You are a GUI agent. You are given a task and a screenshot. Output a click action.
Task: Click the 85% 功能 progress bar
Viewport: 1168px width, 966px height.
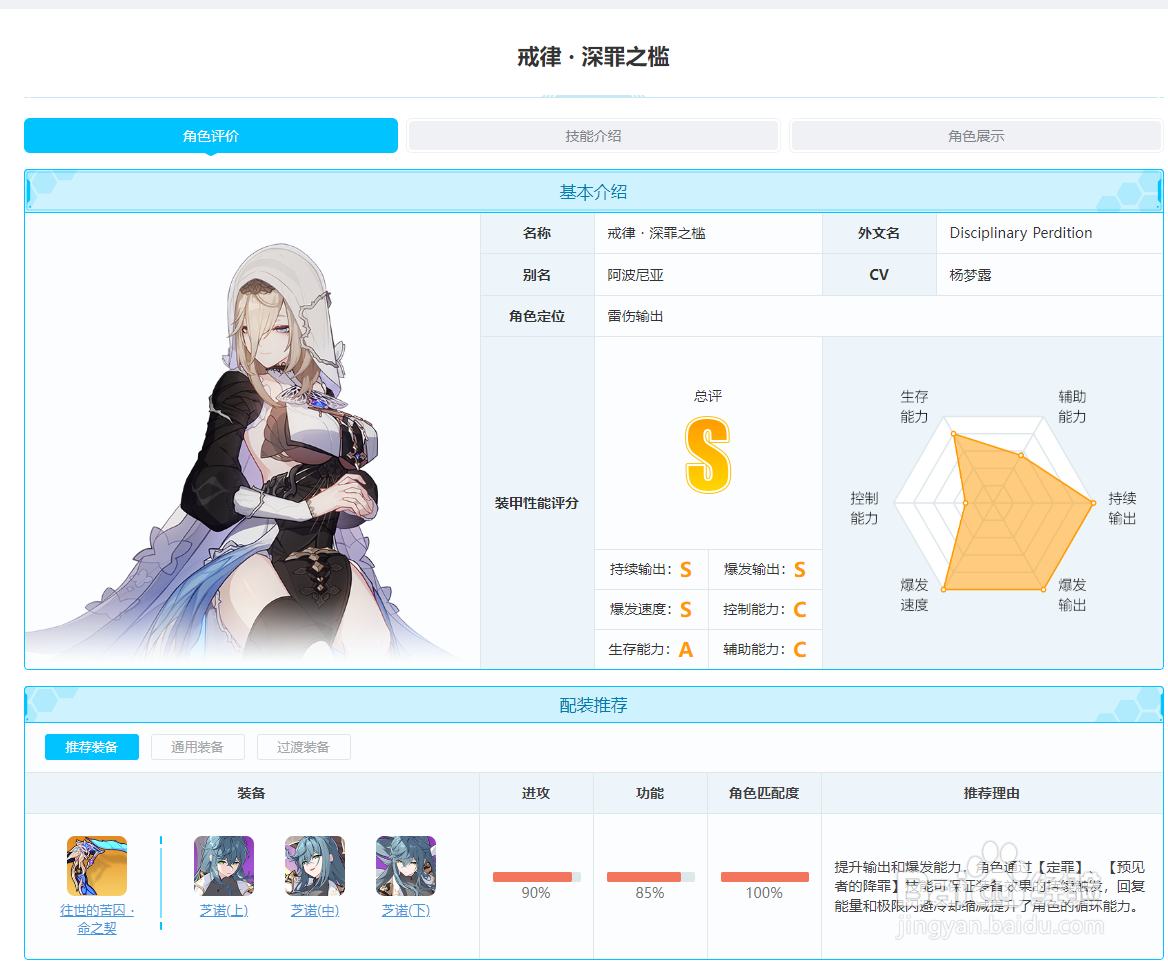pyautogui.click(x=650, y=877)
